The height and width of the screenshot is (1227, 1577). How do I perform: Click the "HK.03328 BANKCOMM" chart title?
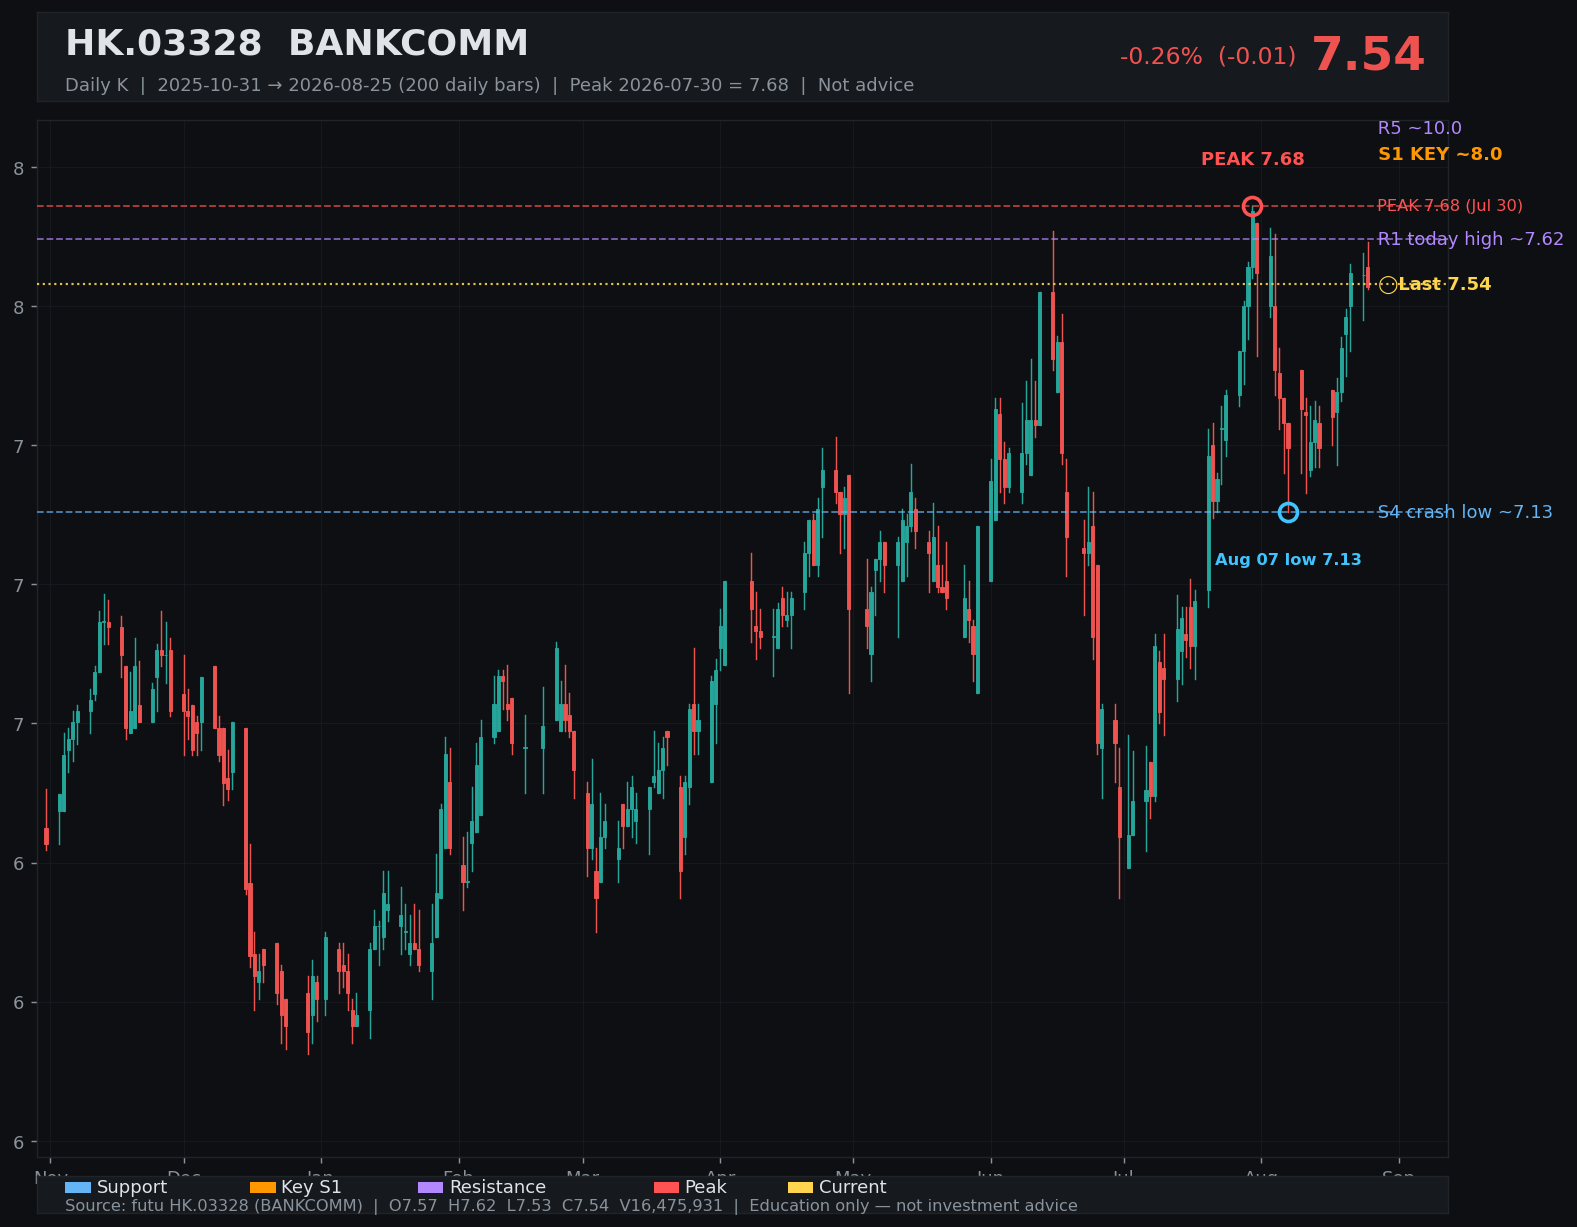(297, 44)
